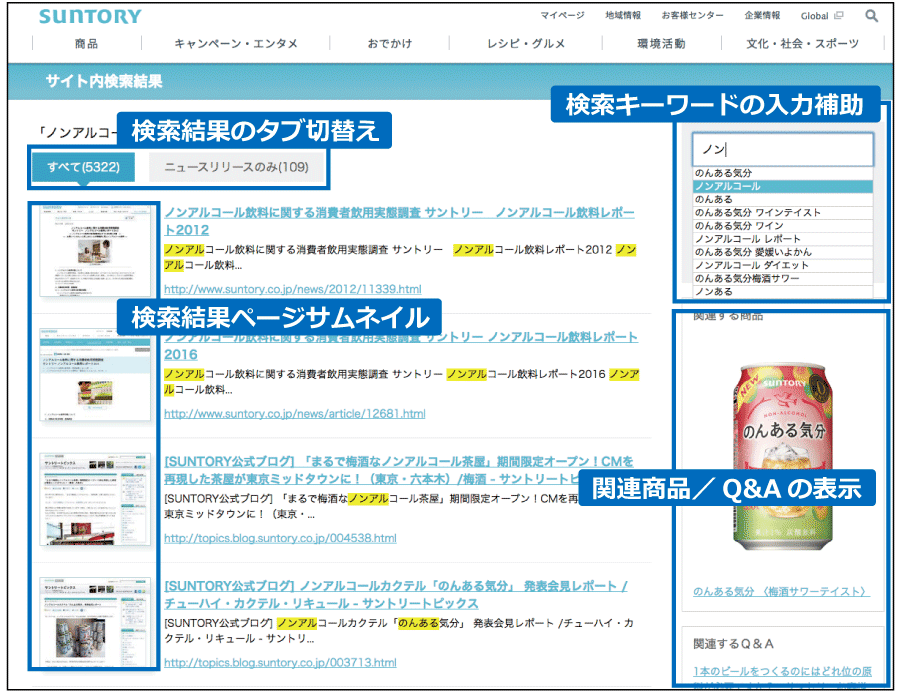Open のんある気分〈梅酒サワーテイスト〉 product link
Screen dimensions: 900x694
(781, 591)
